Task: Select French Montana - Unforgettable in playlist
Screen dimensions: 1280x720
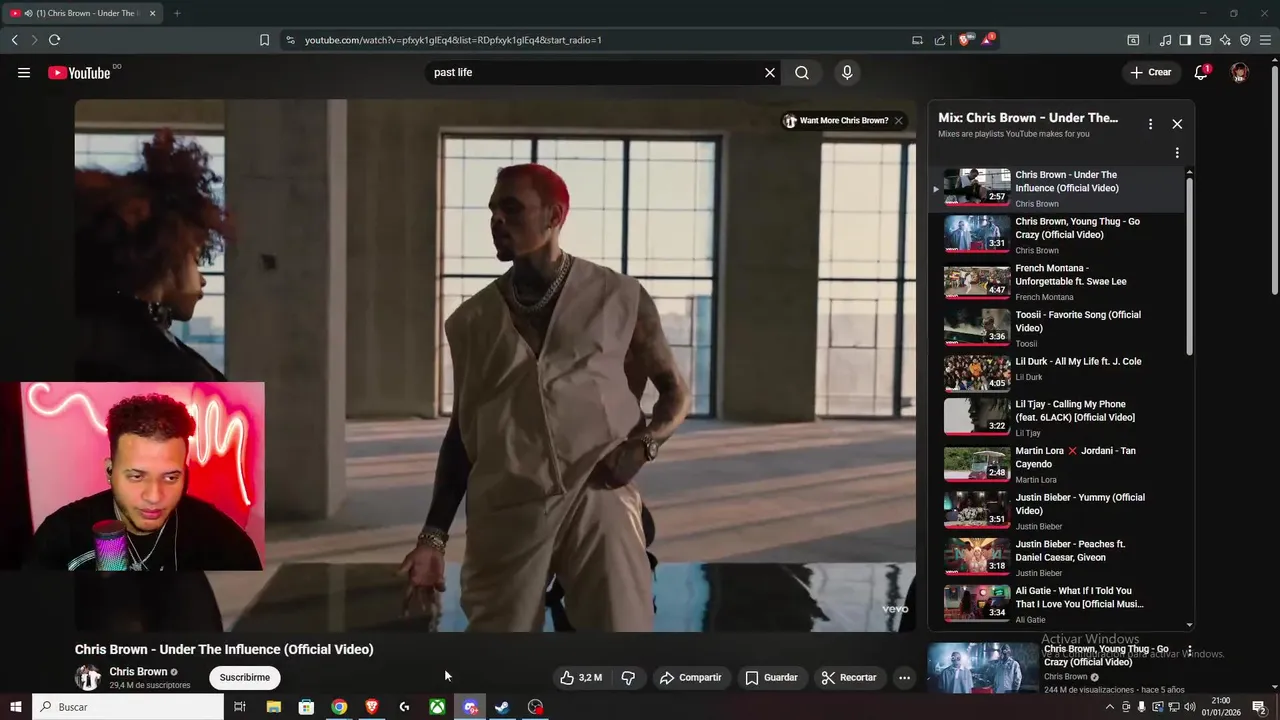Action: click(1055, 282)
